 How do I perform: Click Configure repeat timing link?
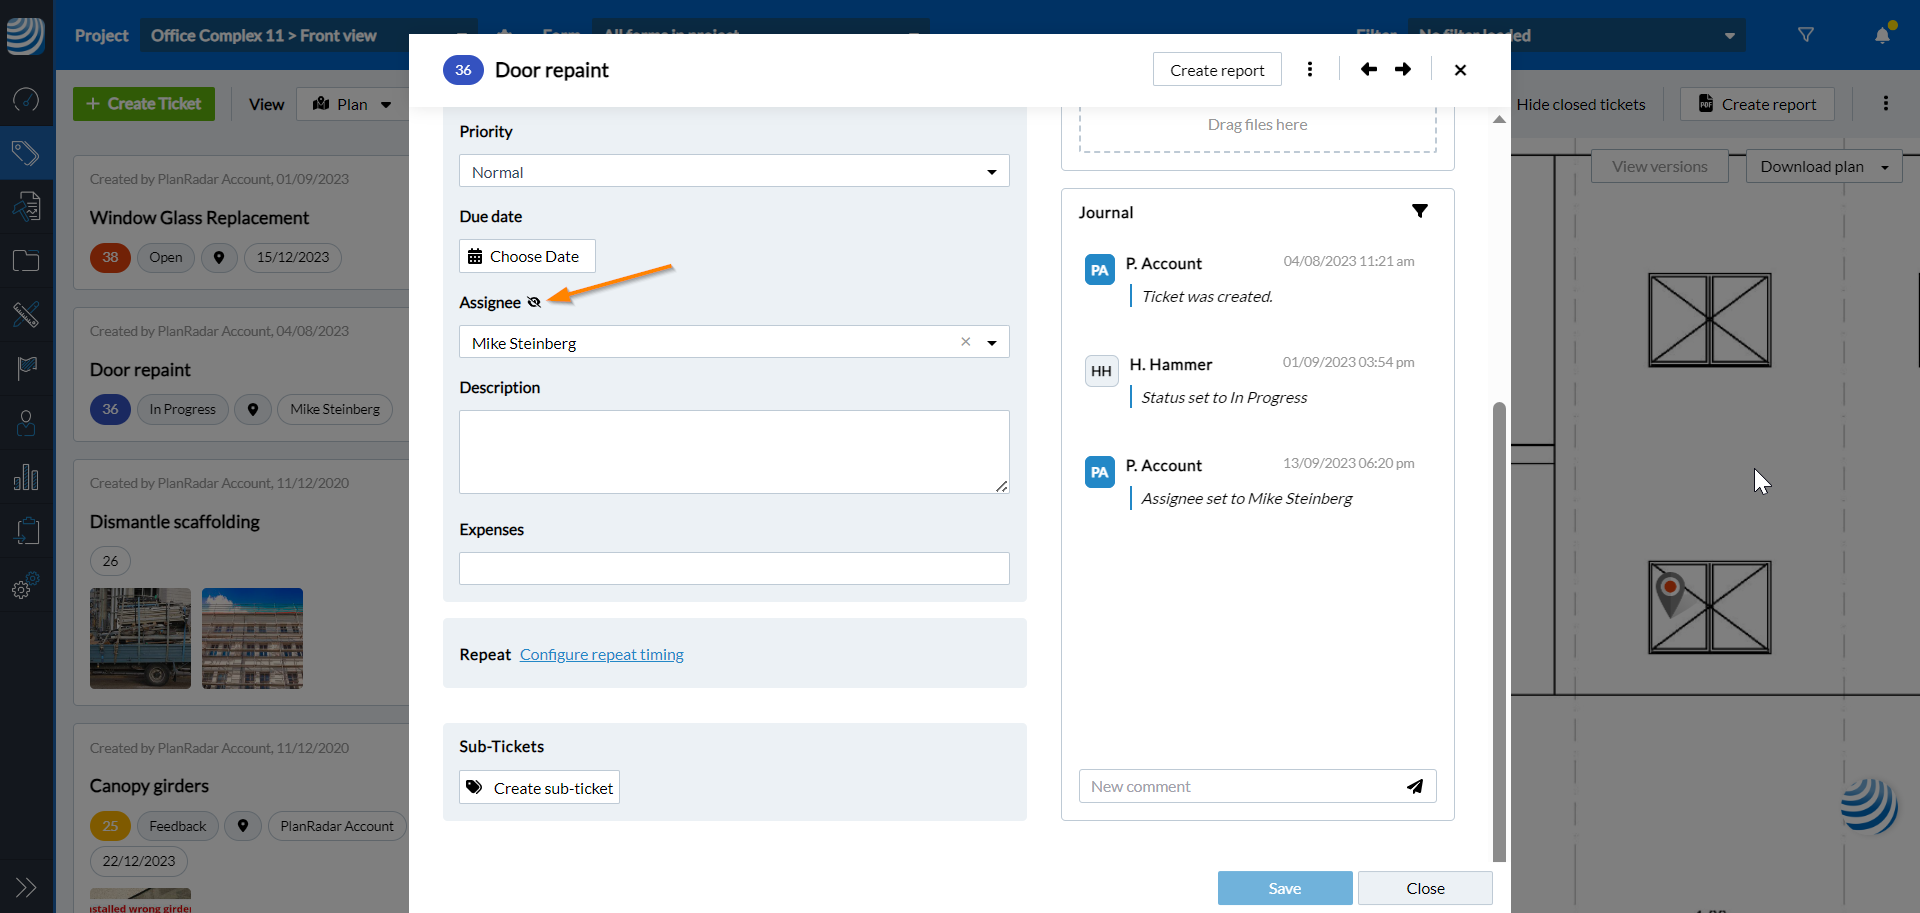(x=601, y=654)
